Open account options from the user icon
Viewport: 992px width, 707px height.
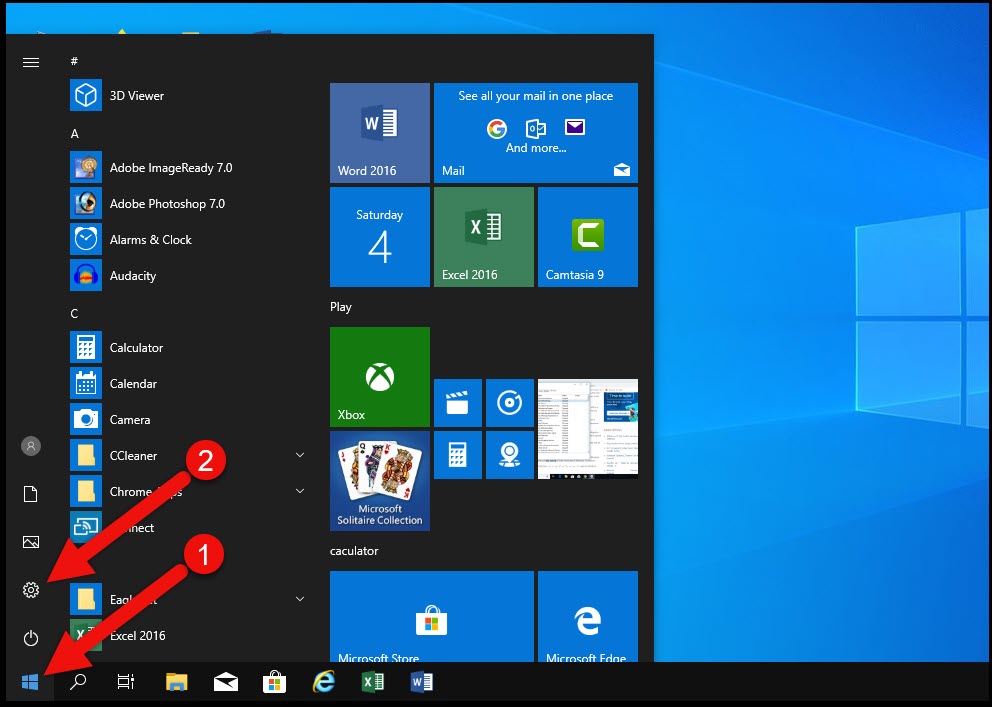point(30,446)
